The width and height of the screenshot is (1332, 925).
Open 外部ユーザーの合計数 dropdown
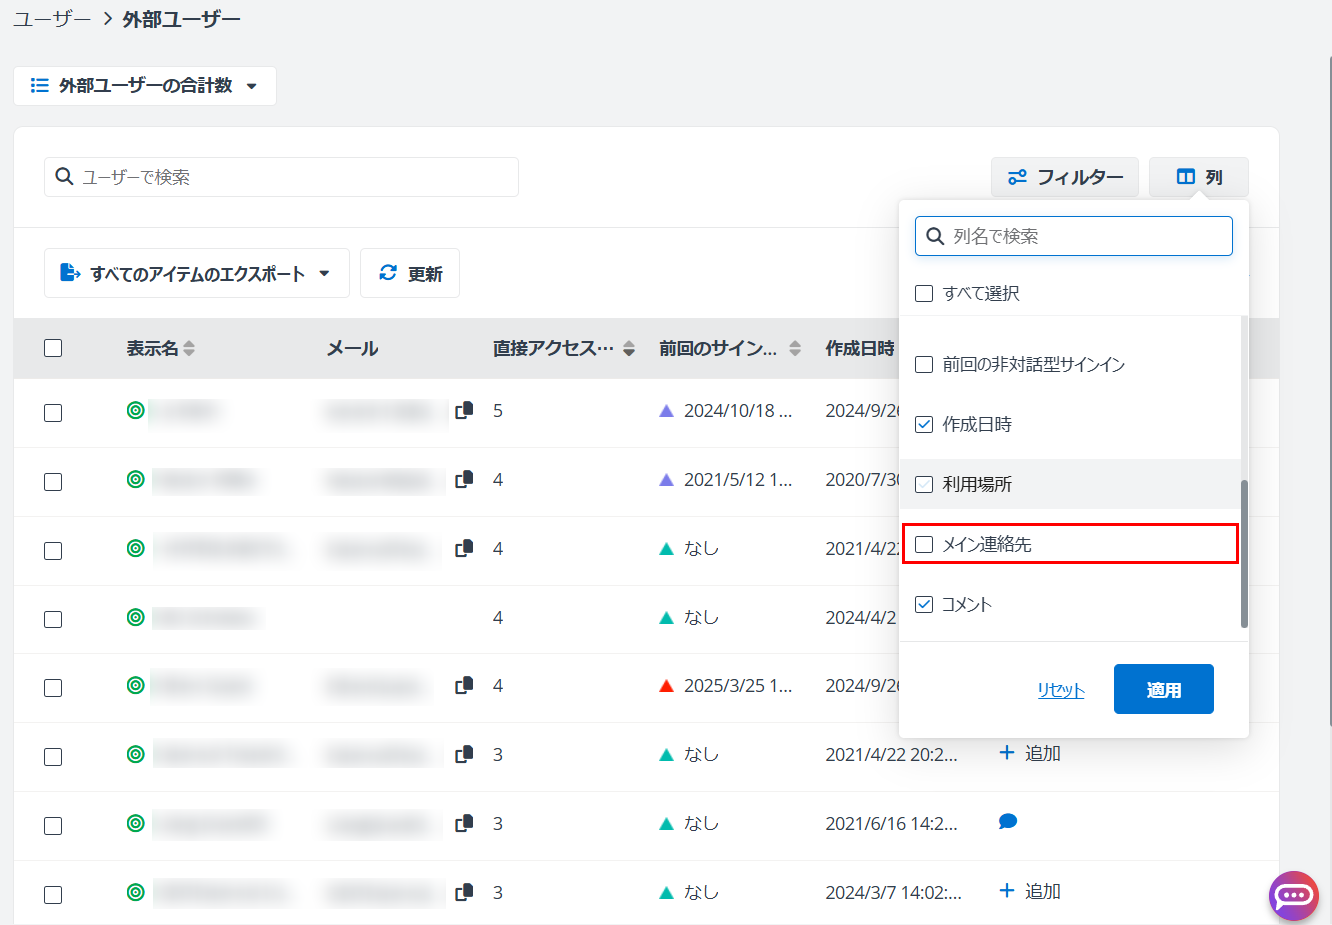click(x=145, y=86)
